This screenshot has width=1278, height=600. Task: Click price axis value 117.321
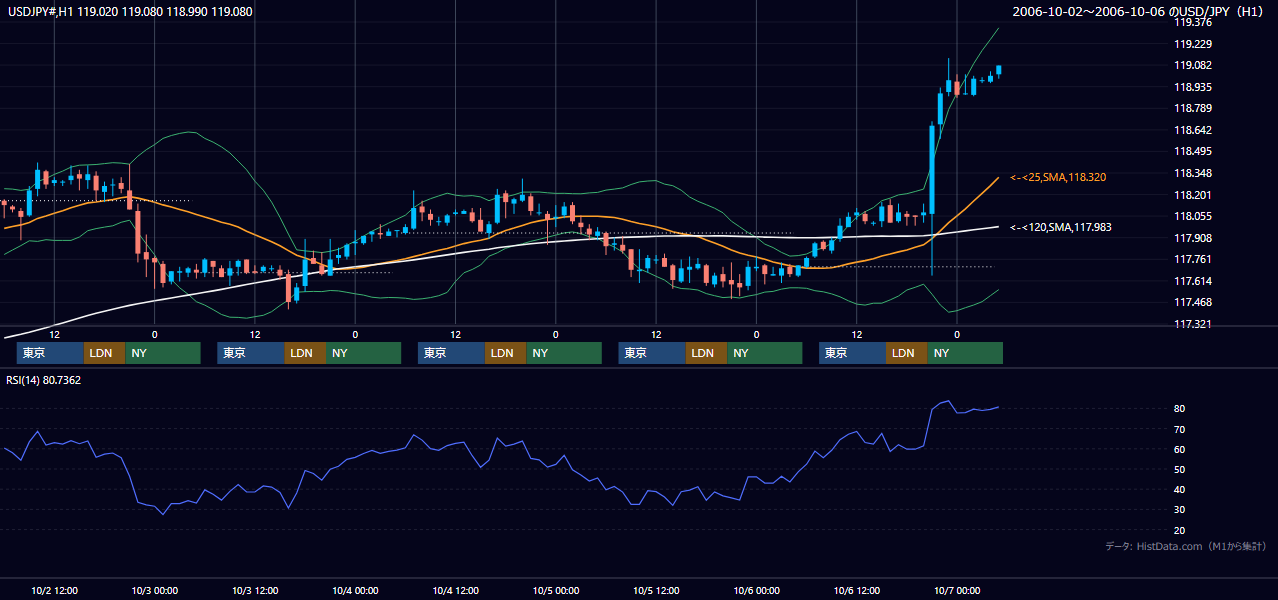pyautogui.click(x=1192, y=324)
